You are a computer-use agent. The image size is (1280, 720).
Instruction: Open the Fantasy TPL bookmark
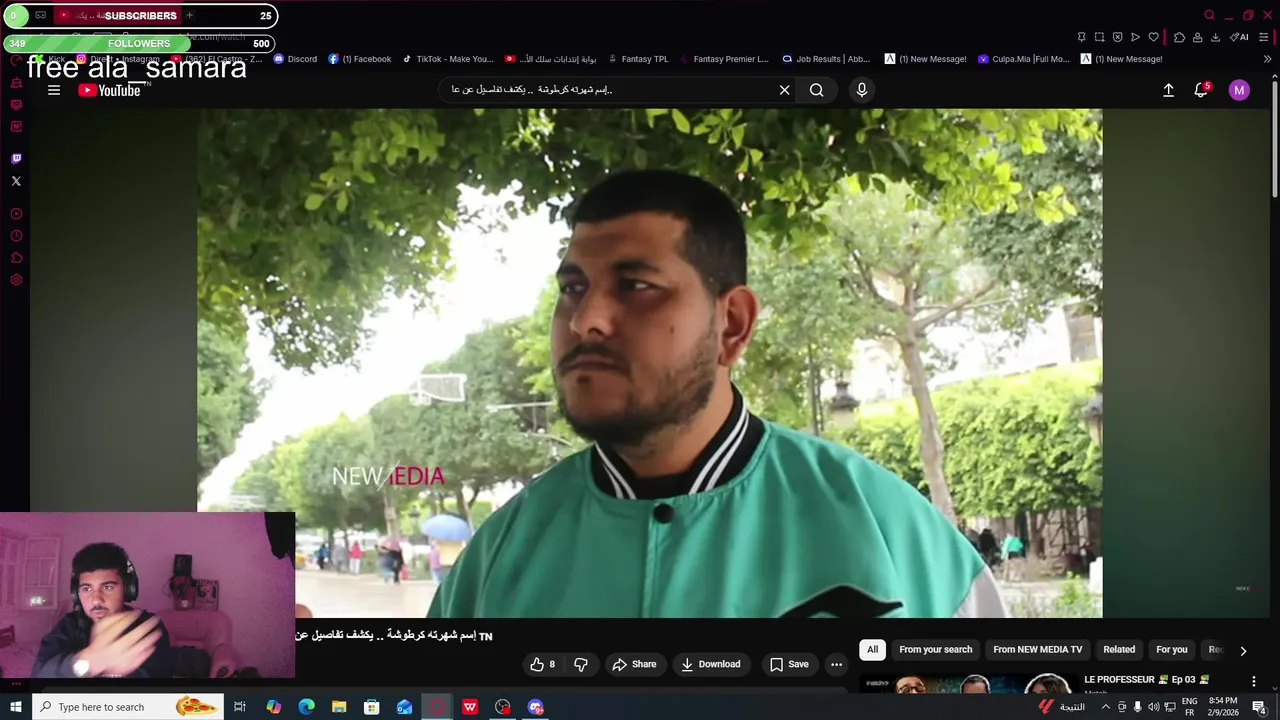point(638,59)
